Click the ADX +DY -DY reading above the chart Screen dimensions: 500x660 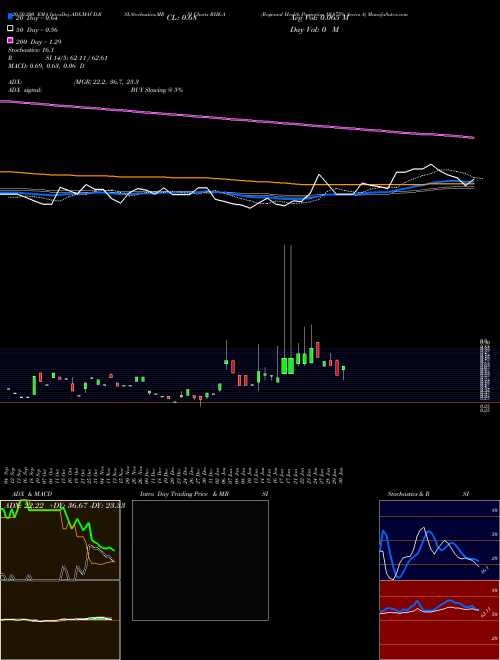[63, 506]
